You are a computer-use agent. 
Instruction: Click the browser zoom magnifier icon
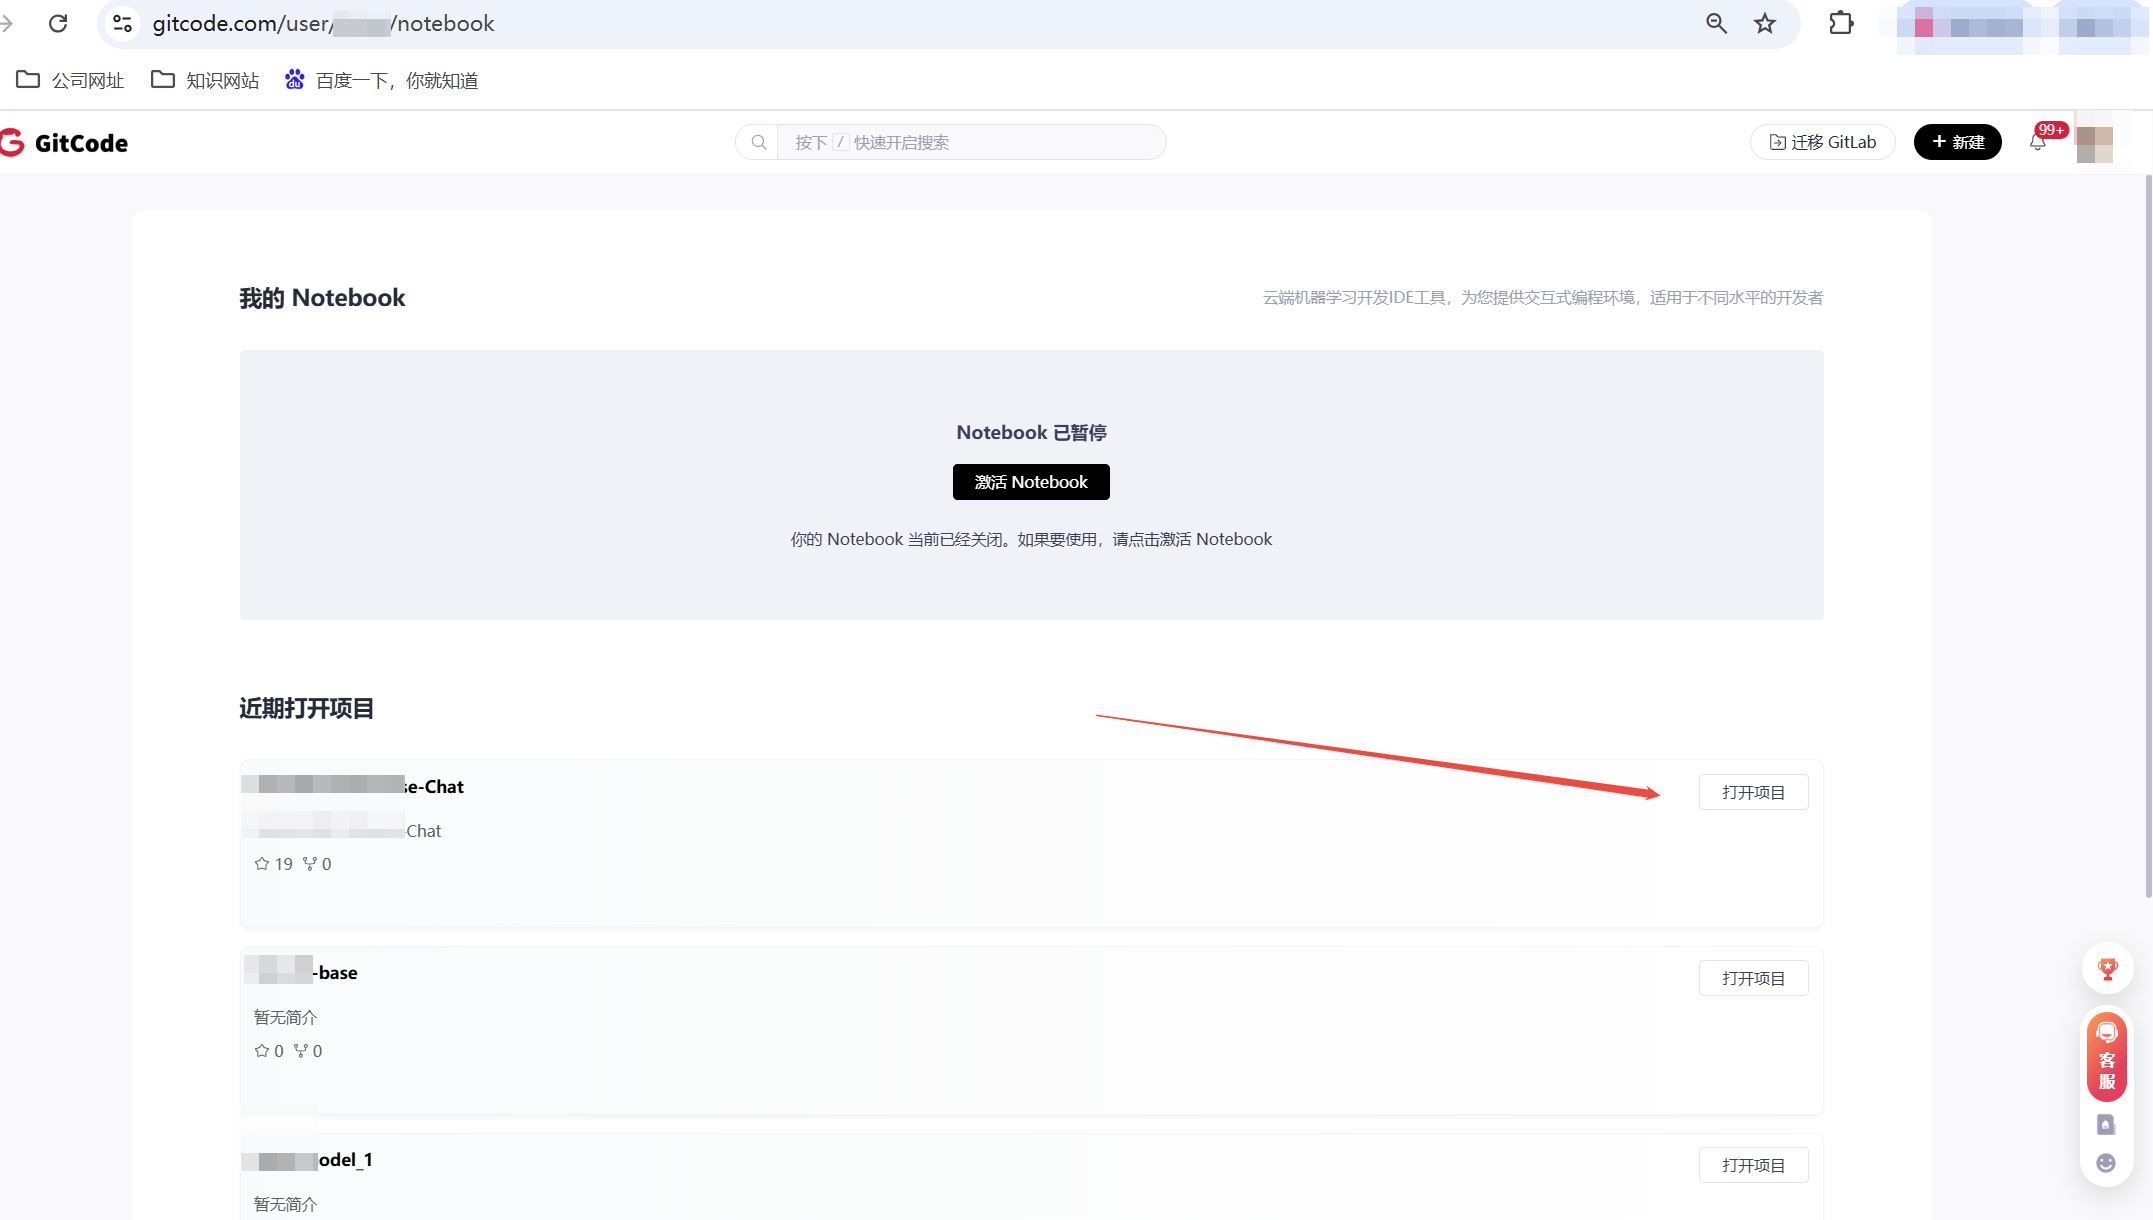pos(1716,24)
